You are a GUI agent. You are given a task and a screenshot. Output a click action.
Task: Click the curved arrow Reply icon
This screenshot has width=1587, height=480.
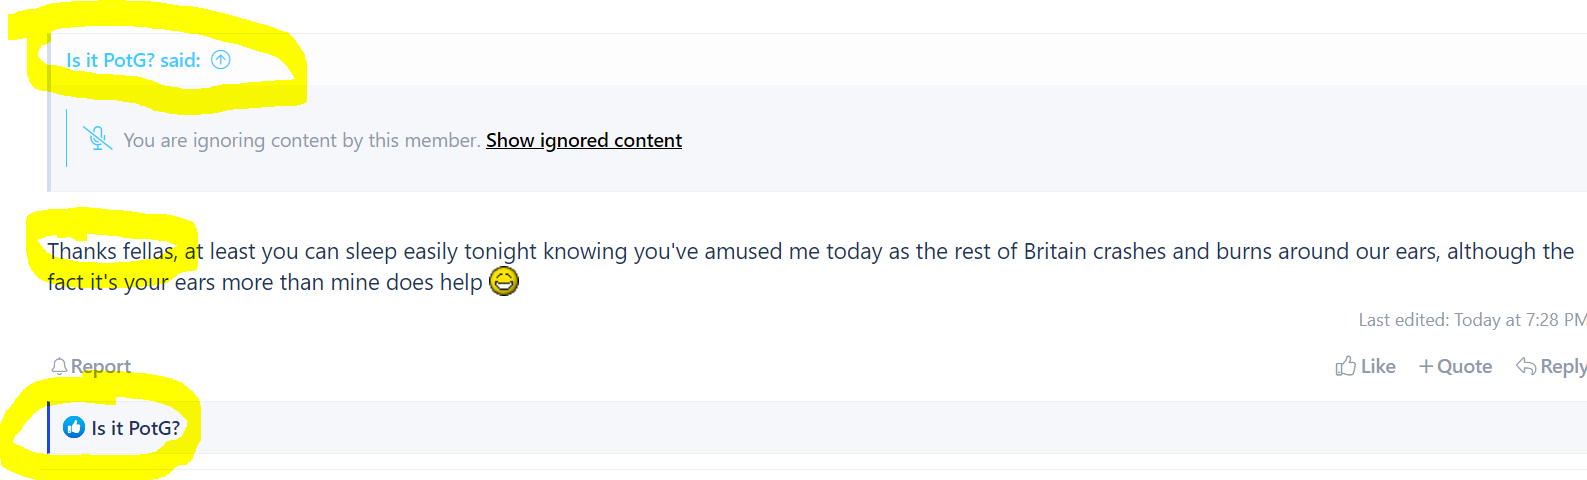pyautogui.click(x=1526, y=366)
